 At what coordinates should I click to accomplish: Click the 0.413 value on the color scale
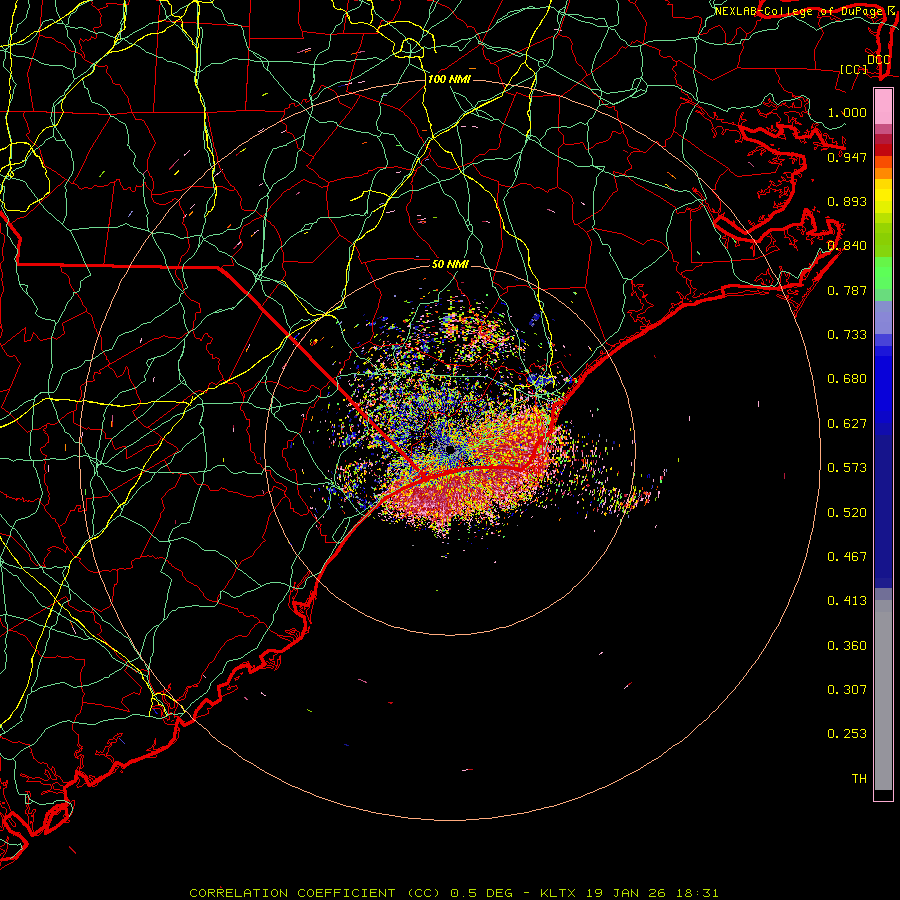coord(847,601)
